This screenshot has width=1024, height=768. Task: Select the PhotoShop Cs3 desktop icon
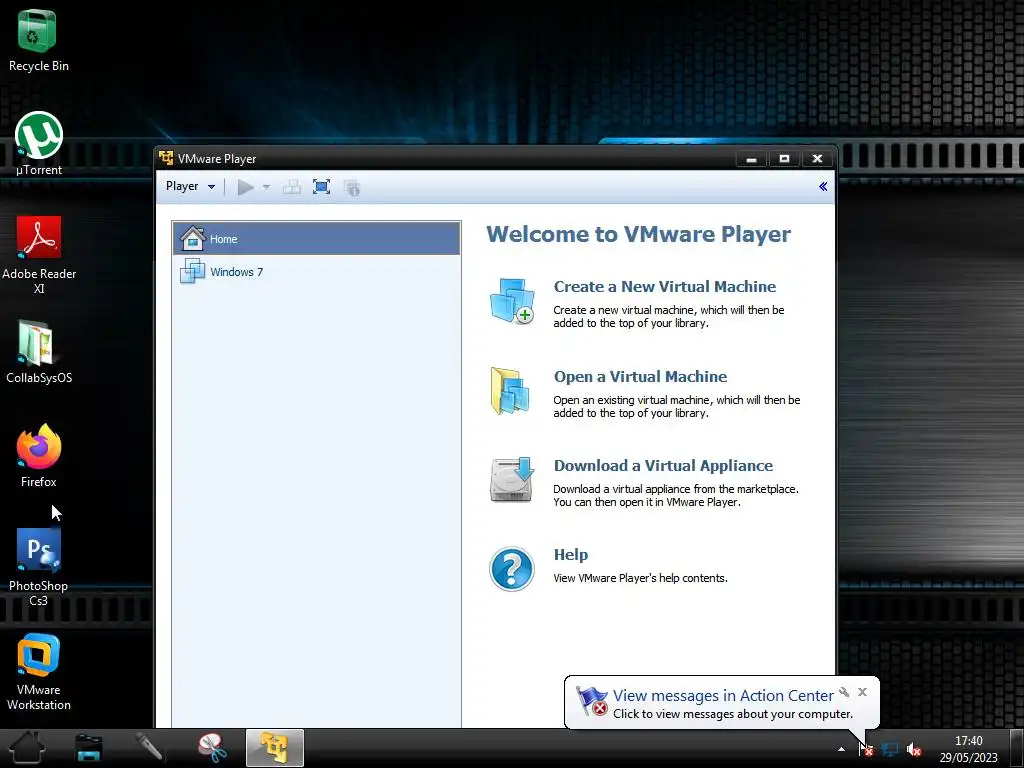39,568
